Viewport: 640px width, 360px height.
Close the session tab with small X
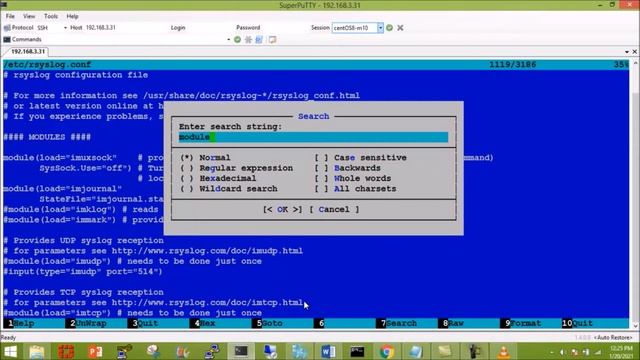(635, 52)
